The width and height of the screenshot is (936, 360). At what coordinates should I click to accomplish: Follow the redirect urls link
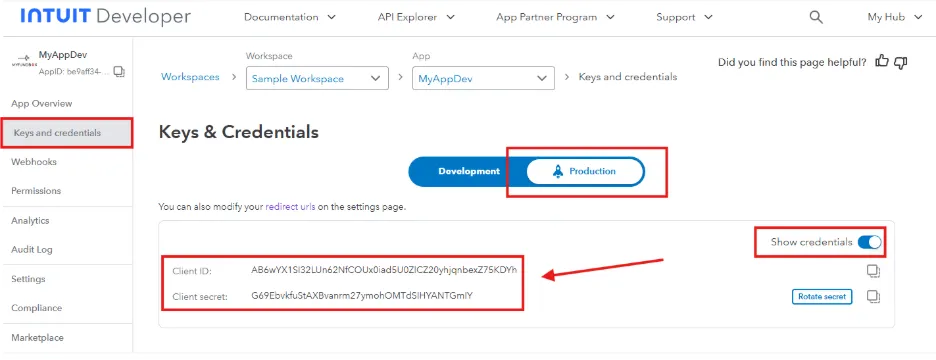tap(290, 207)
